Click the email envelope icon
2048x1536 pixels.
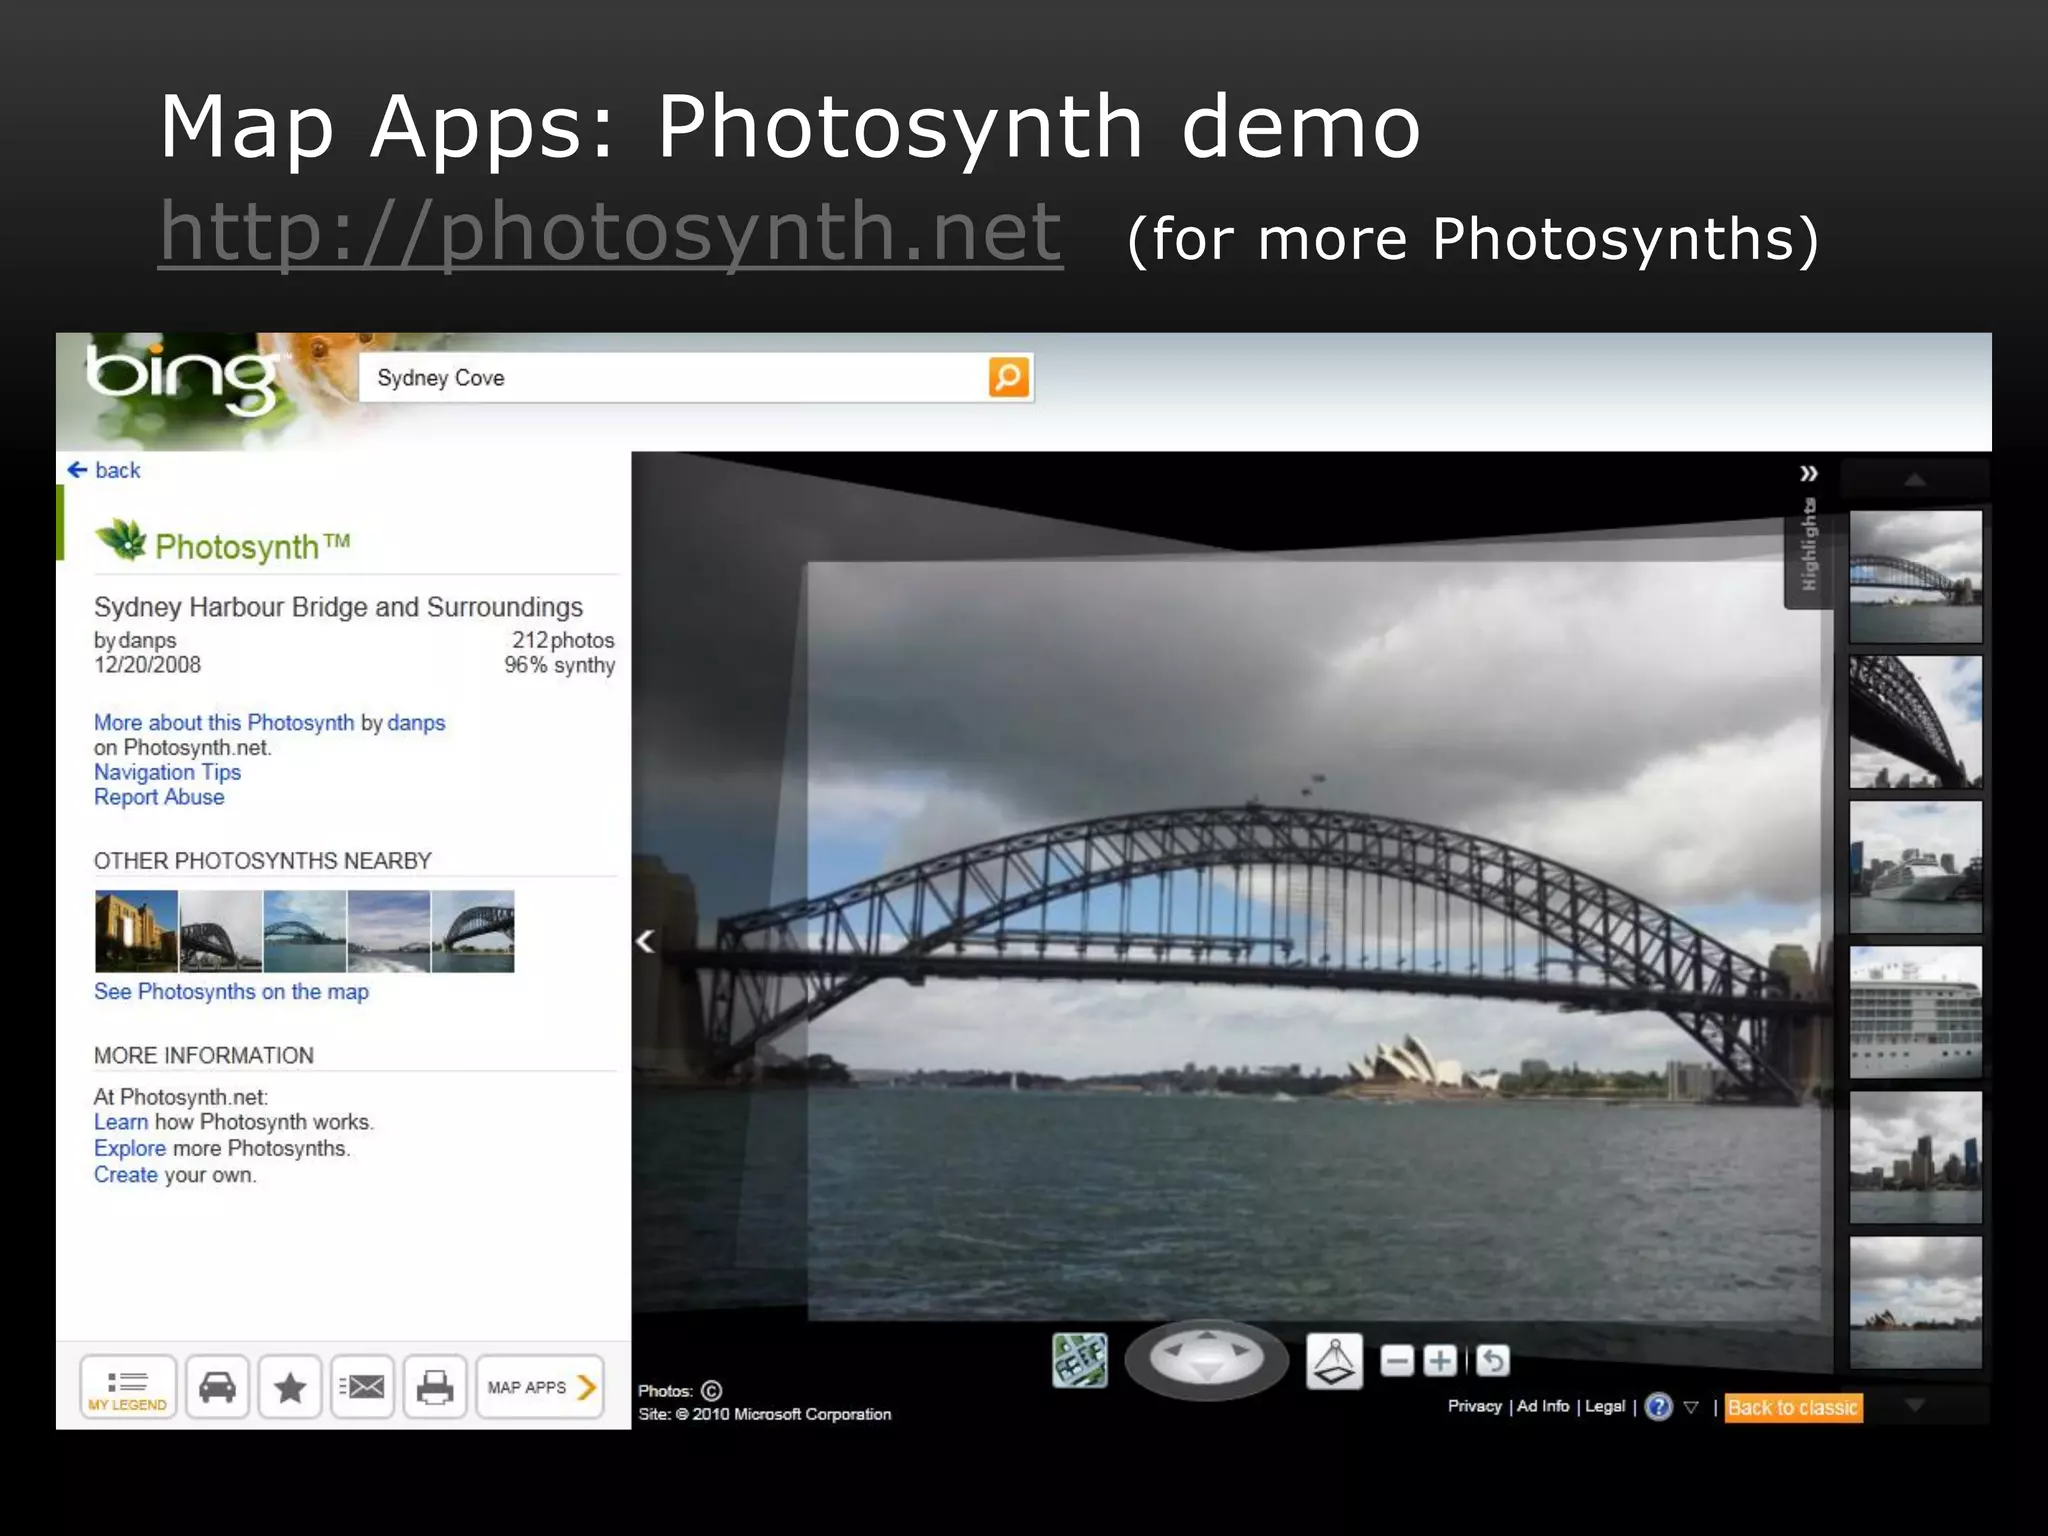[x=362, y=1387]
